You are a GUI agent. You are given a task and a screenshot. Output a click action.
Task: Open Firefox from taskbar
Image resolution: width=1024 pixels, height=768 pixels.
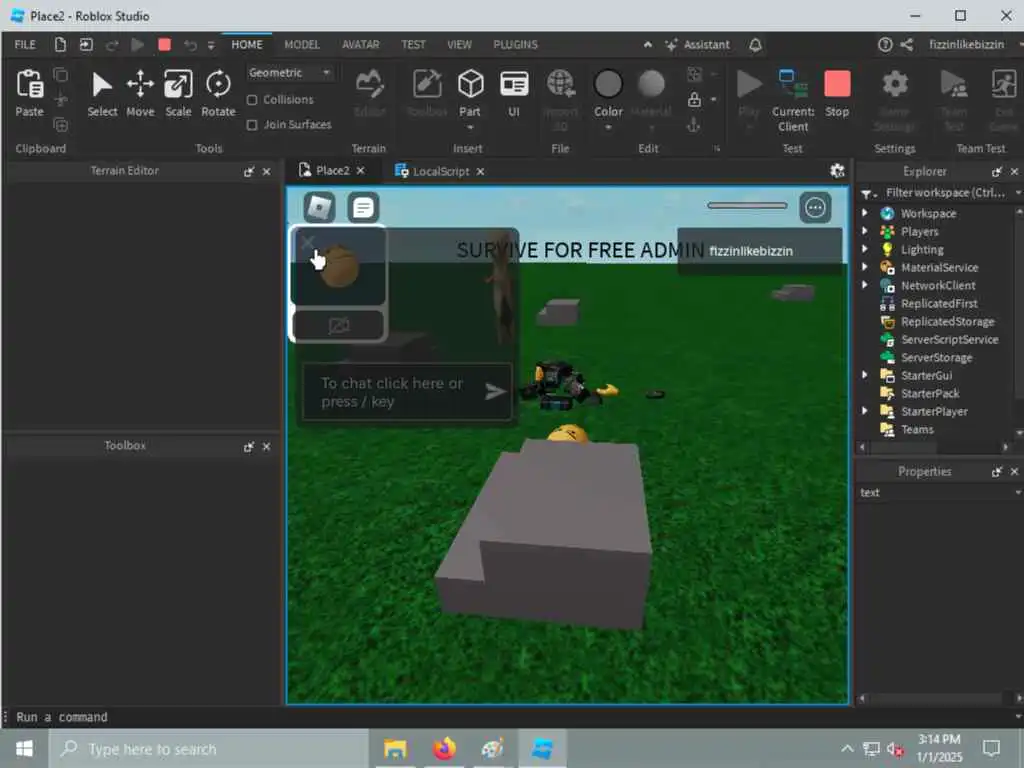tap(443, 748)
